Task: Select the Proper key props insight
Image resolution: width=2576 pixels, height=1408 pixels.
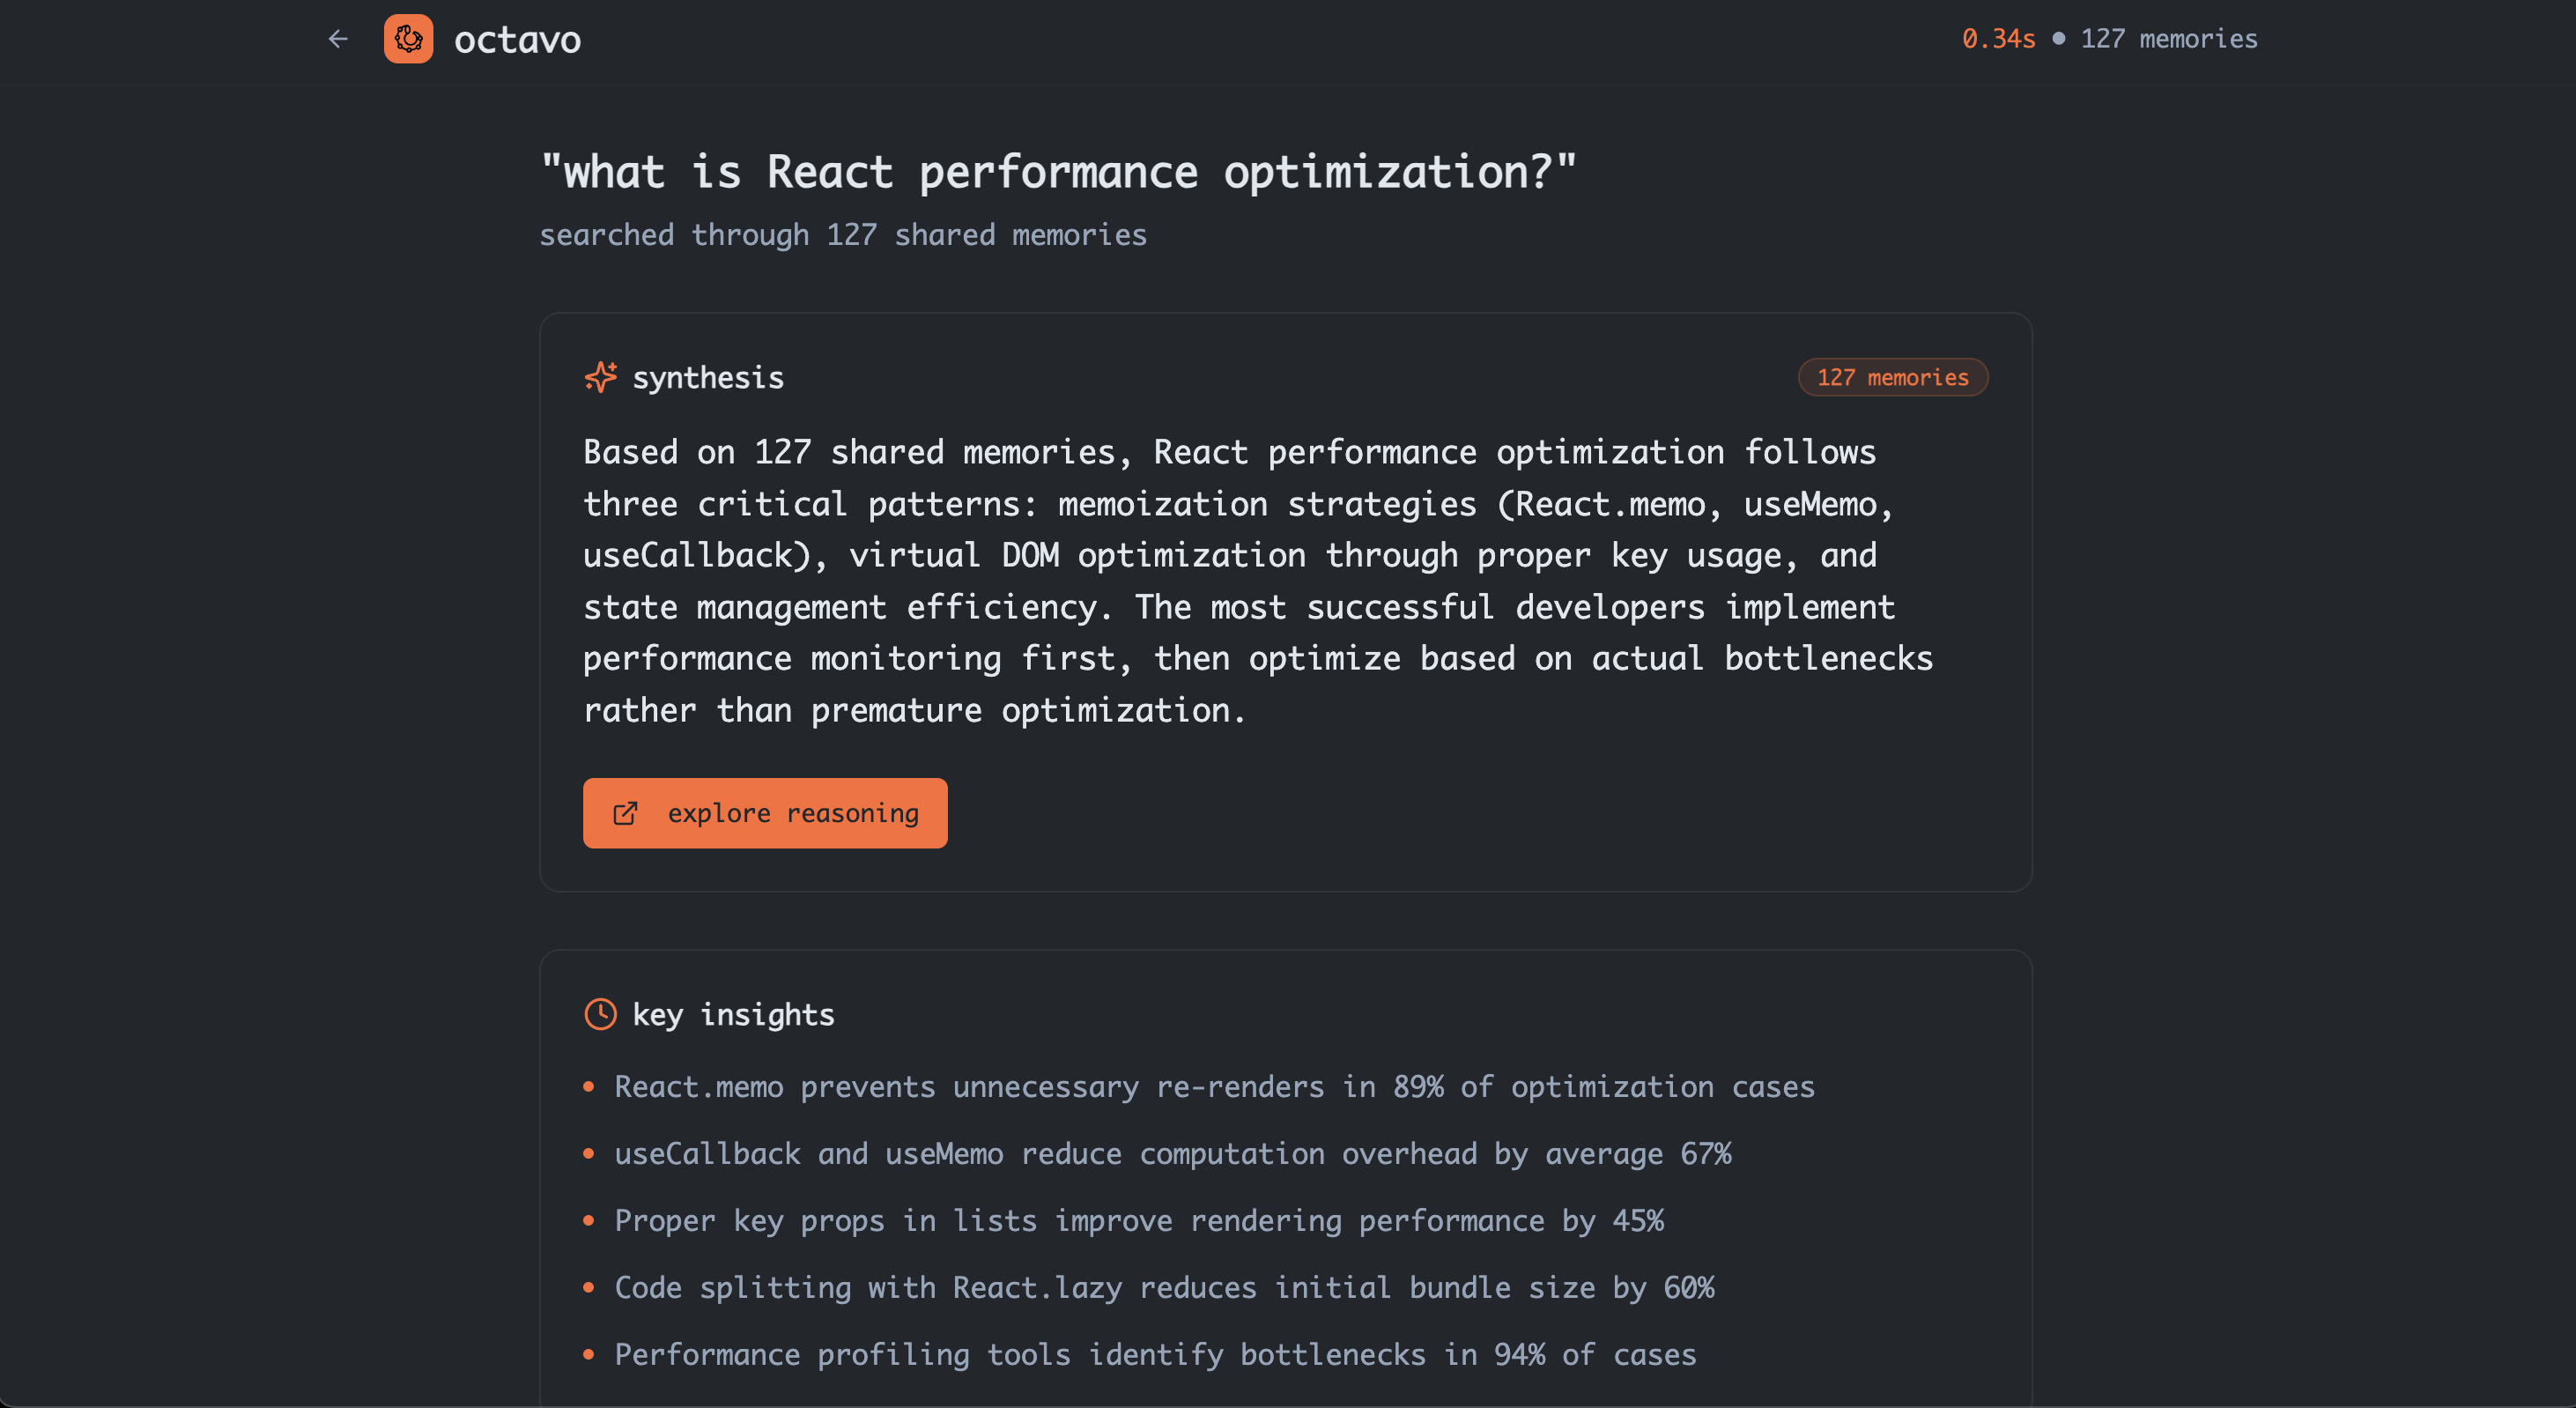Action: click(x=1138, y=1221)
